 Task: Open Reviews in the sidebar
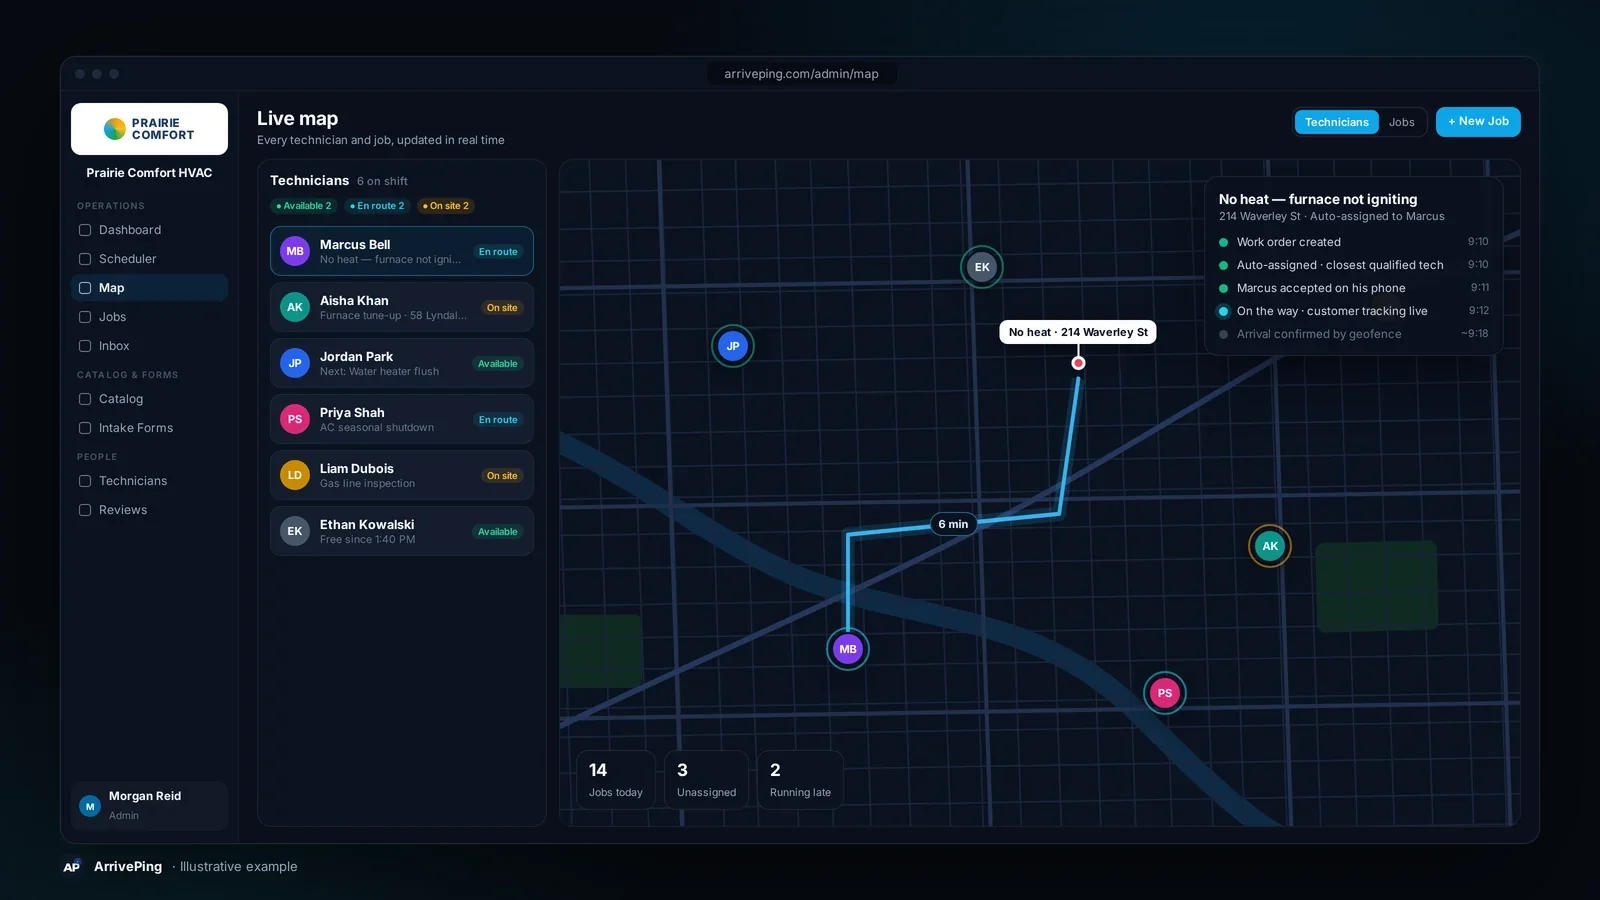(x=149, y=510)
